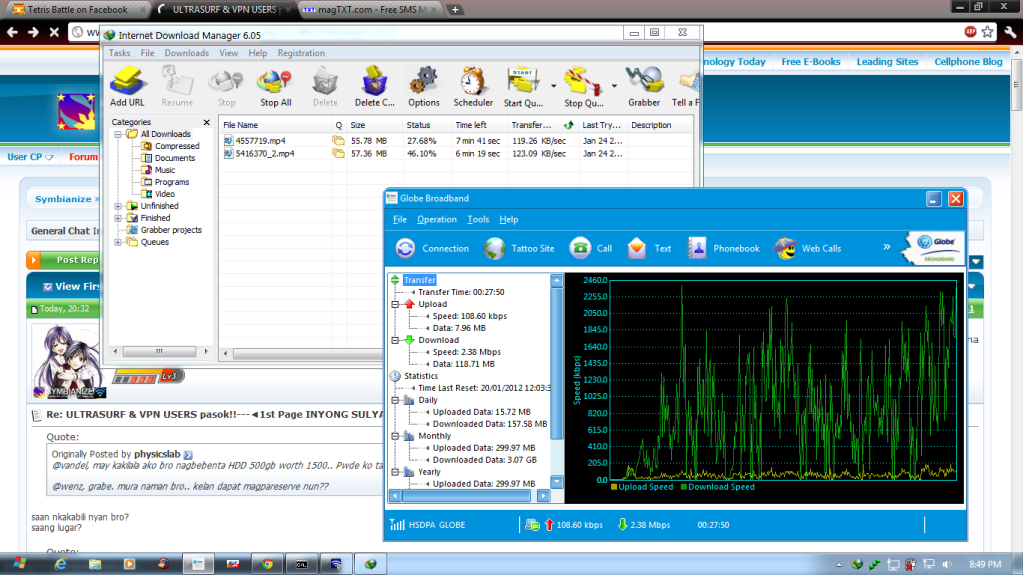Open Tattoo Site globe icon
The height and width of the screenshot is (575, 1023).
pyautogui.click(x=495, y=248)
